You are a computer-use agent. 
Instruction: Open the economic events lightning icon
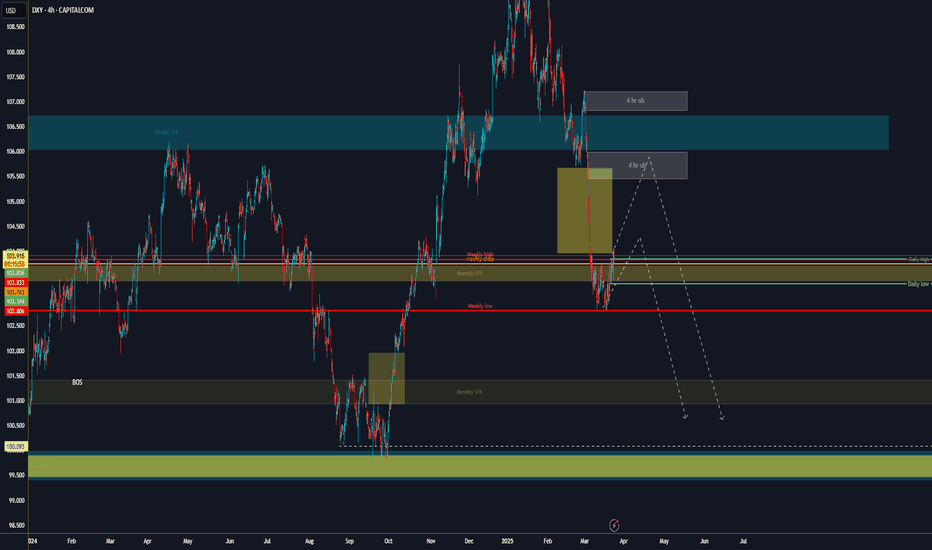click(614, 525)
